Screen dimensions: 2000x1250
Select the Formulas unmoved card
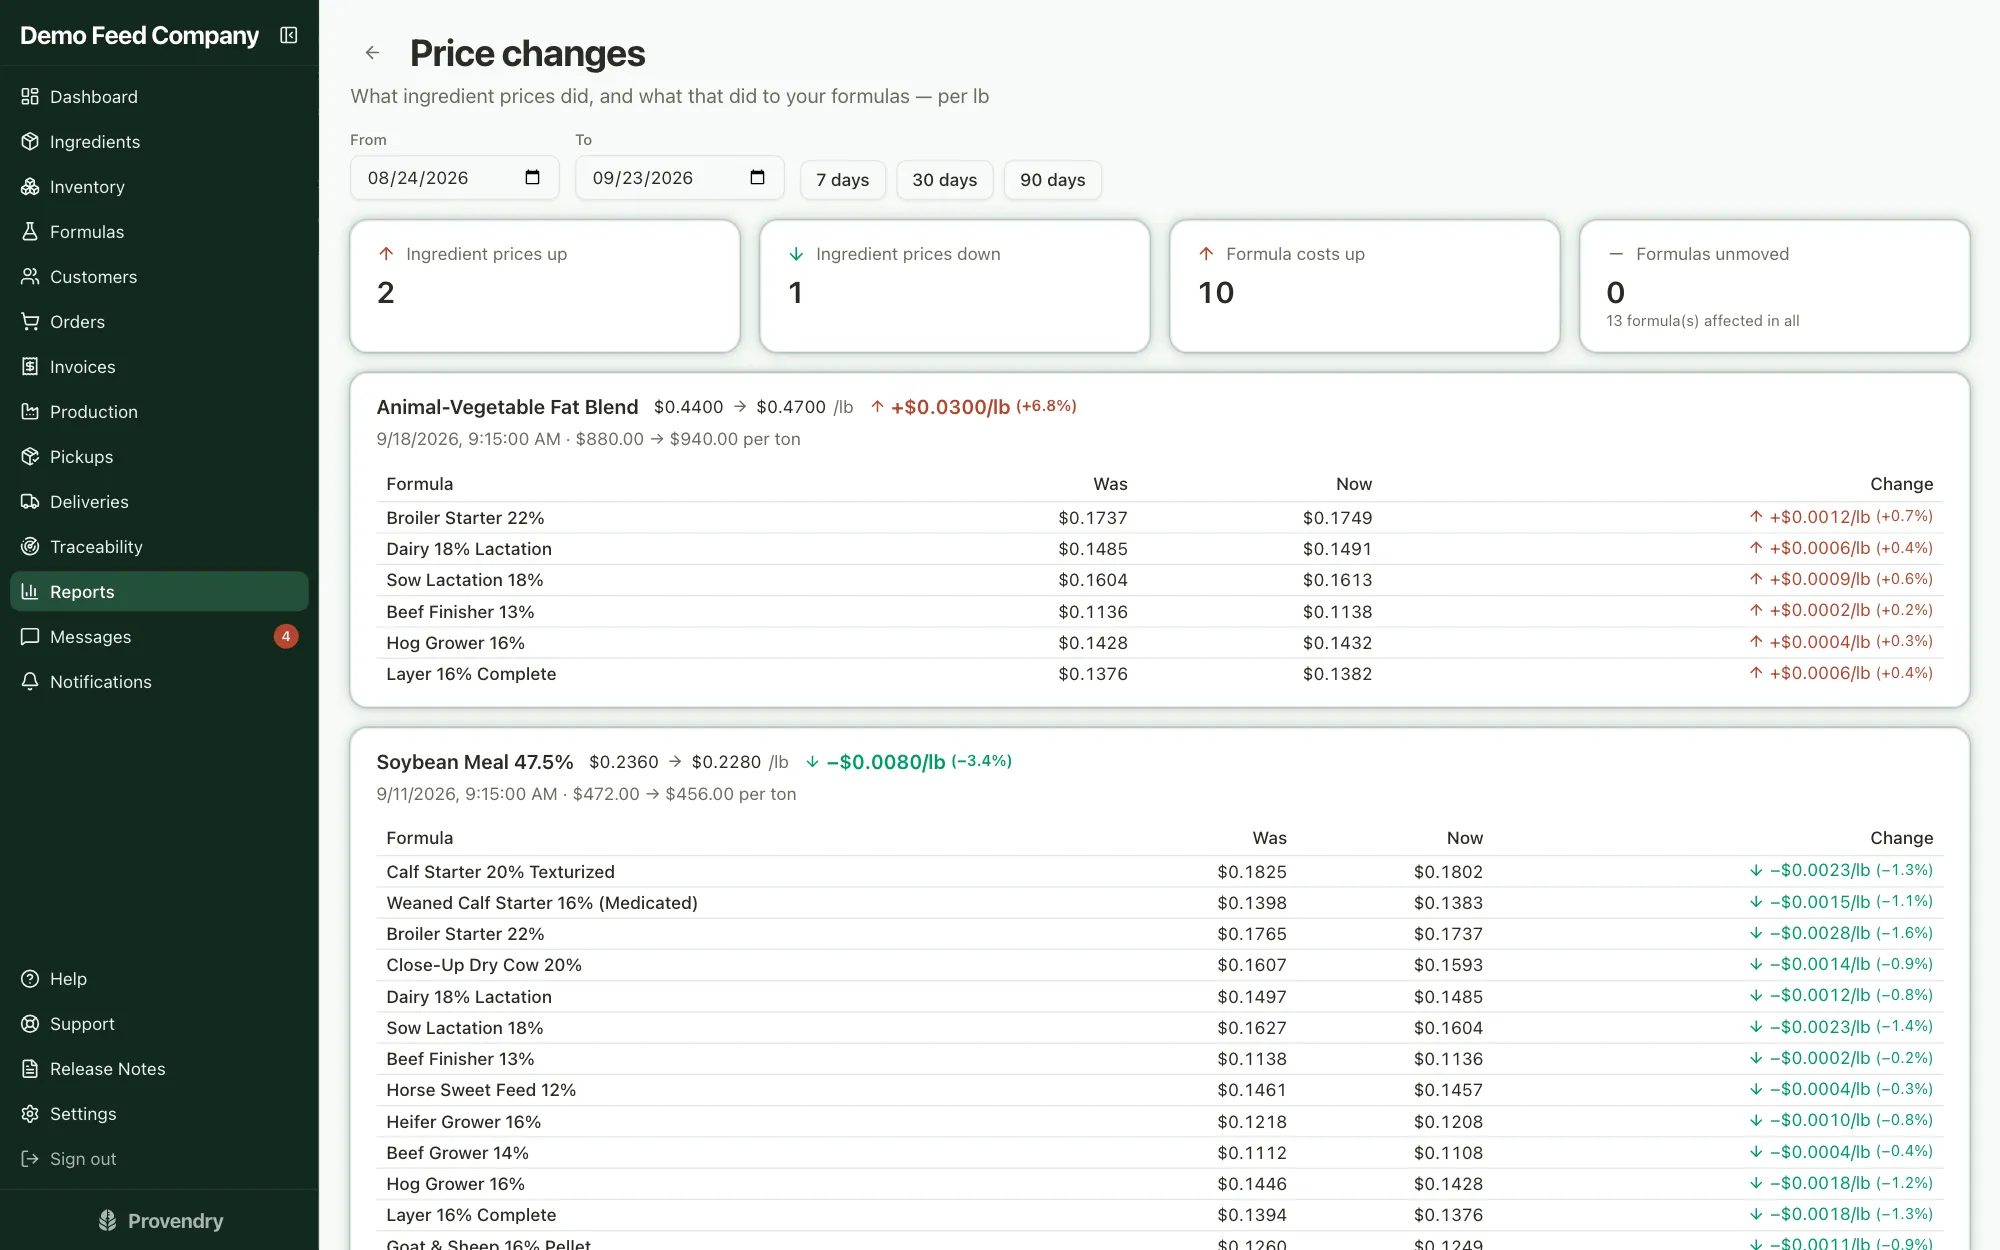click(x=1775, y=286)
